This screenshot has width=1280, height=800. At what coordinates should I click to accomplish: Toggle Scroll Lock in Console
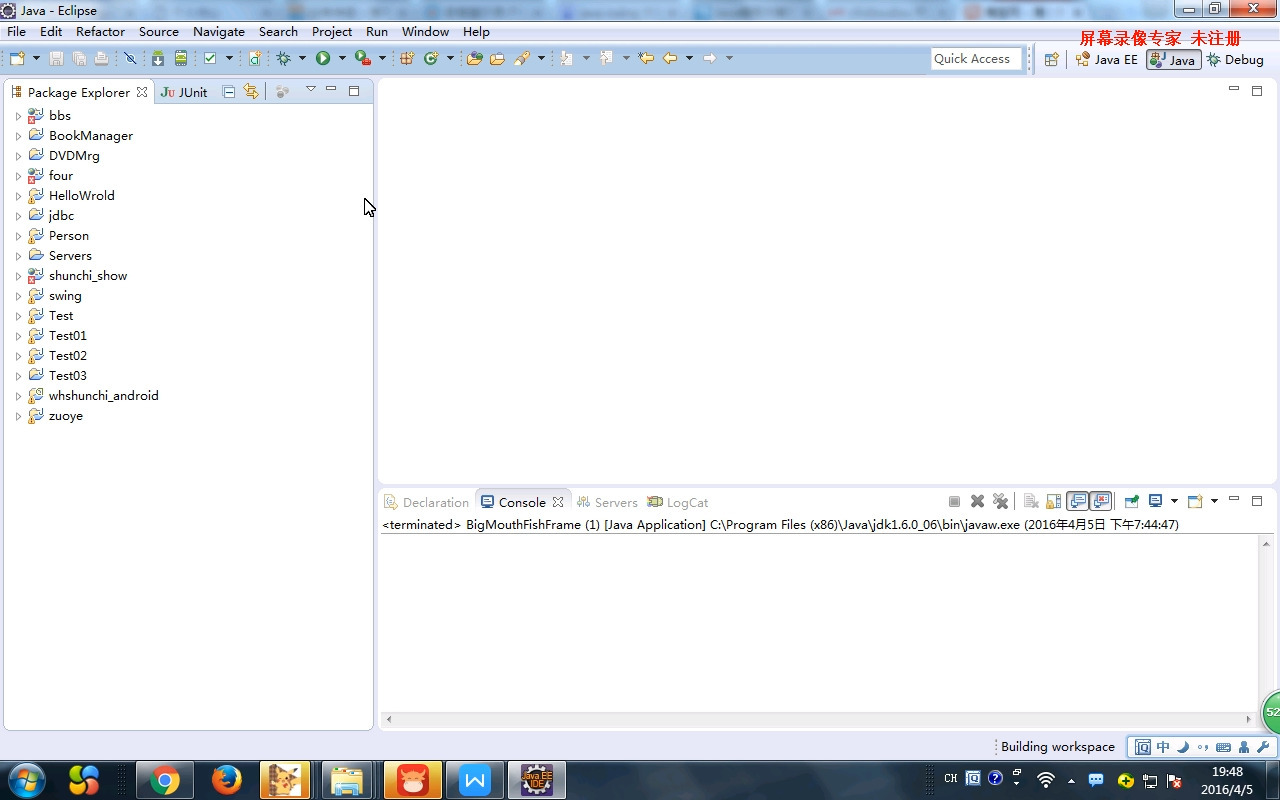click(1054, 502)
